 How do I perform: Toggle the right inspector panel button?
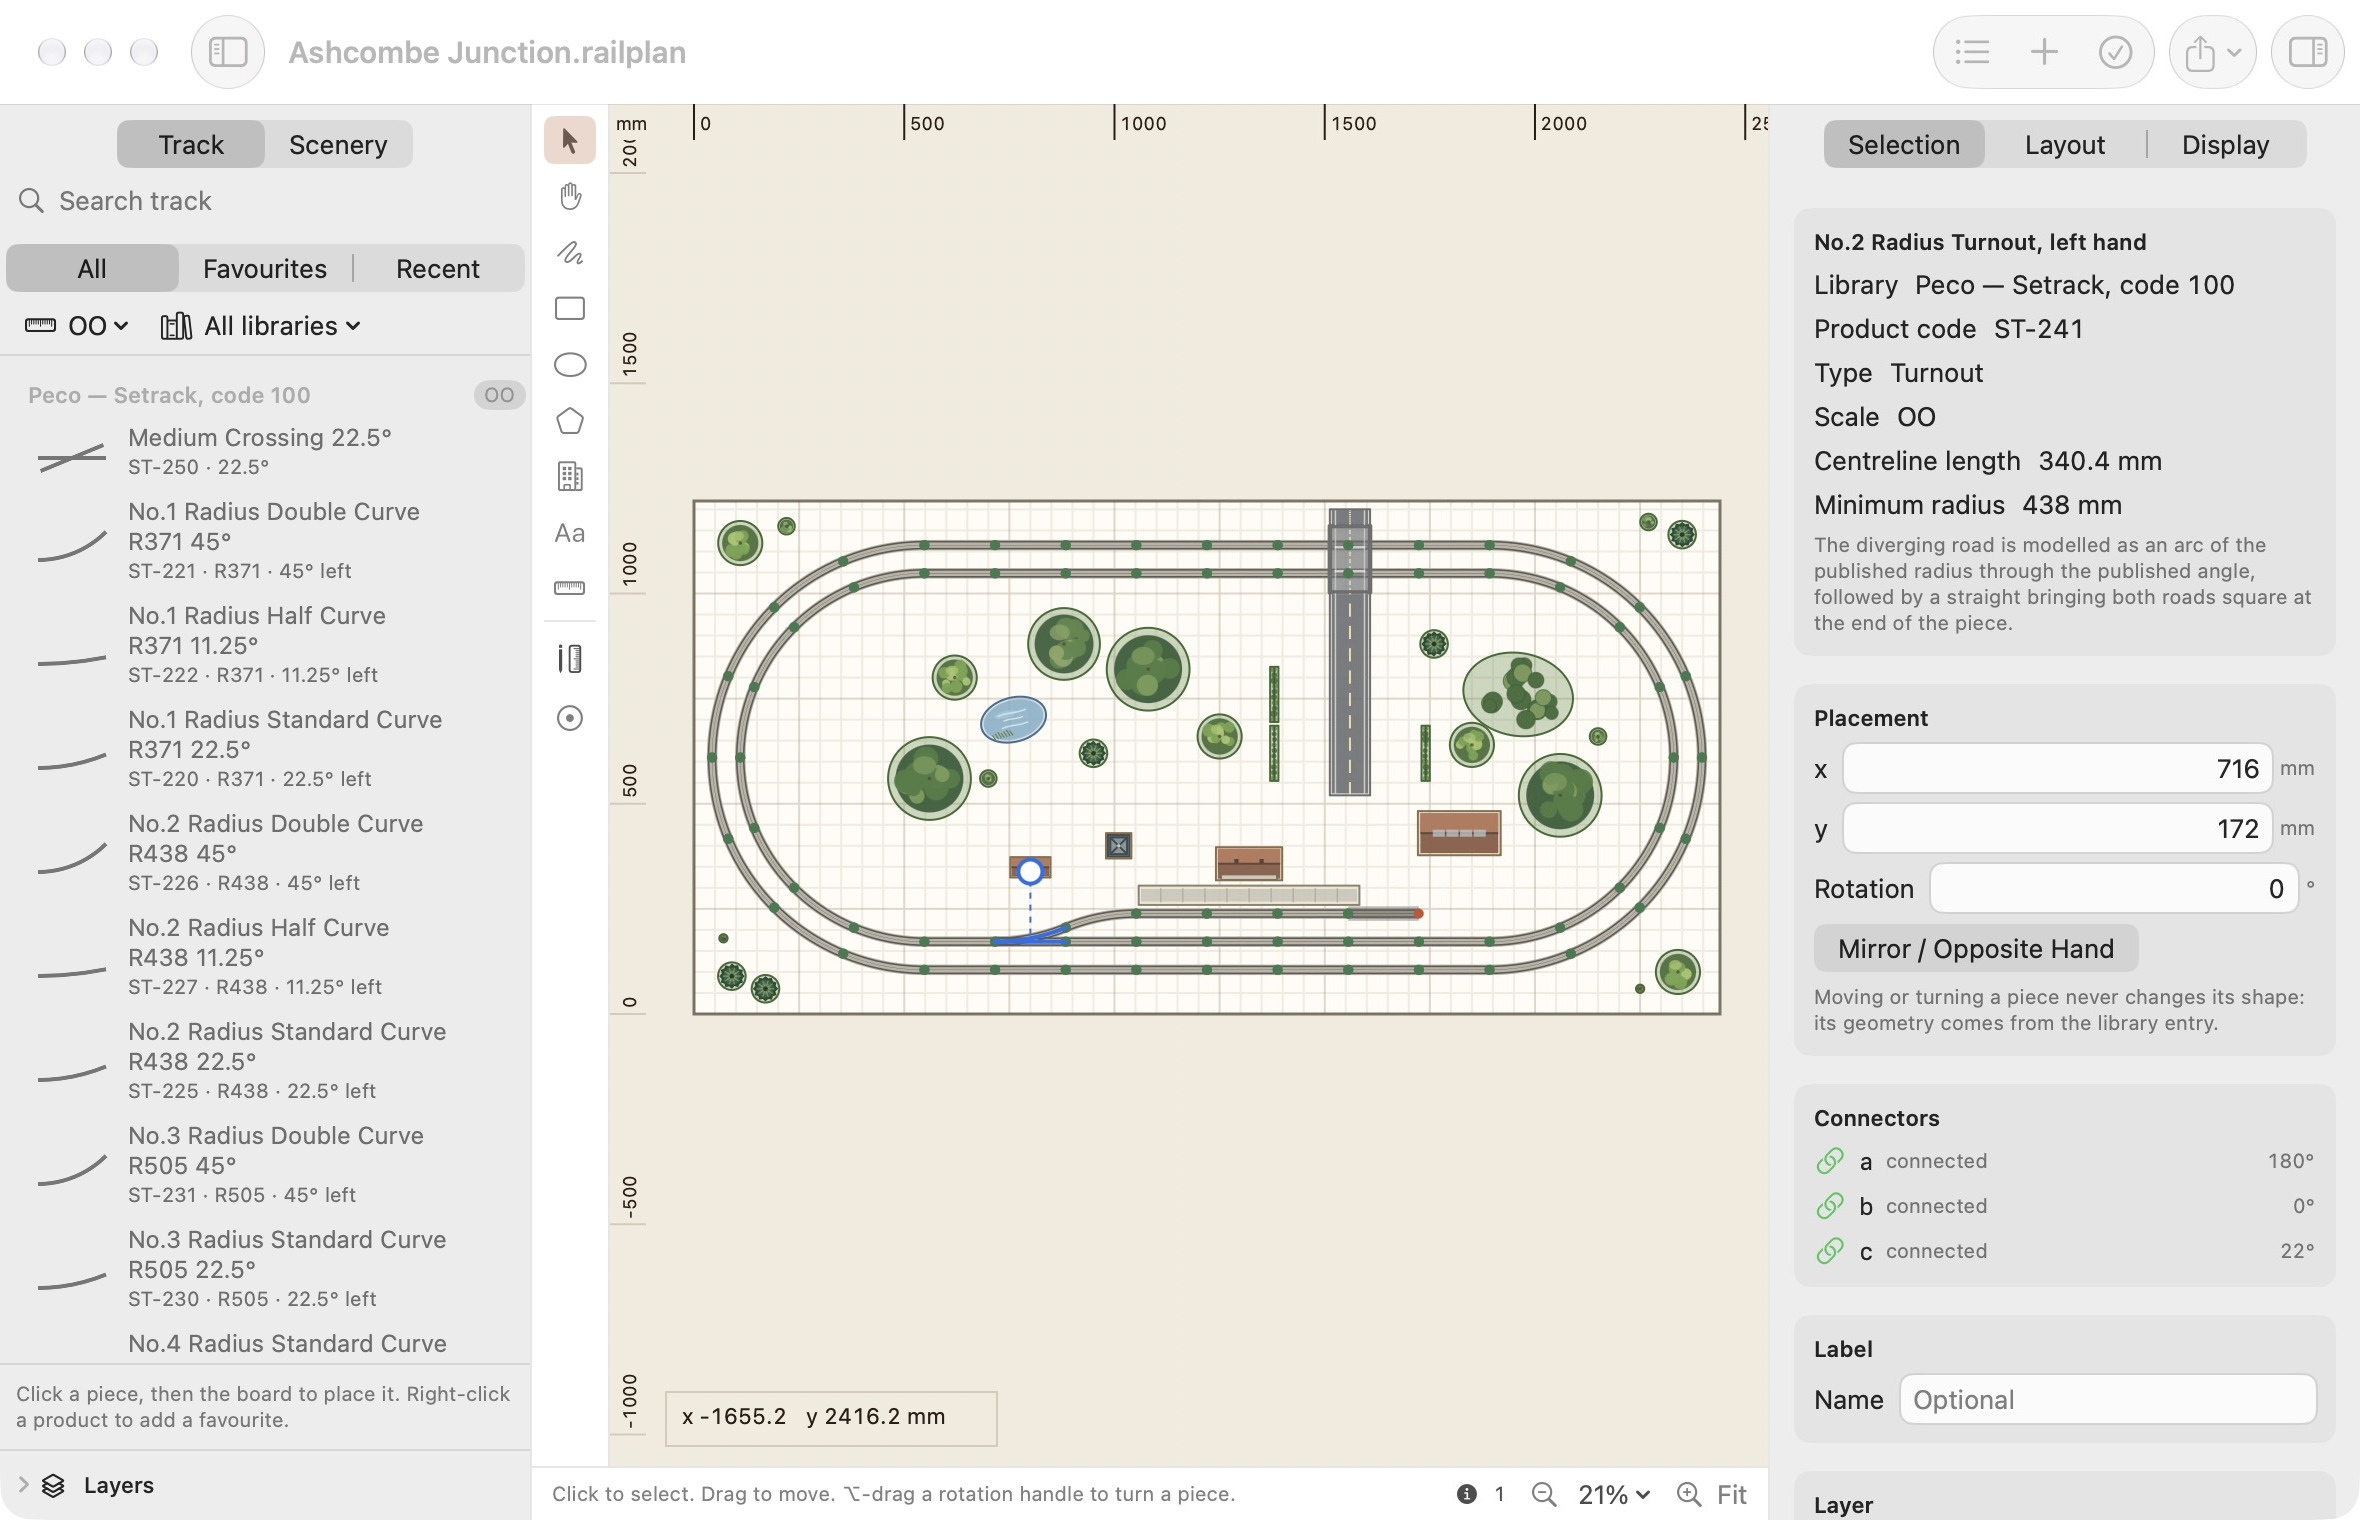2308,52
